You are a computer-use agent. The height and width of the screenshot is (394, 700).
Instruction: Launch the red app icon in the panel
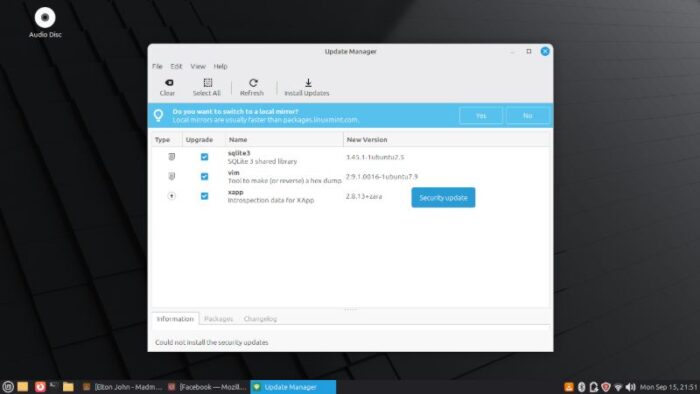(40, 386)
